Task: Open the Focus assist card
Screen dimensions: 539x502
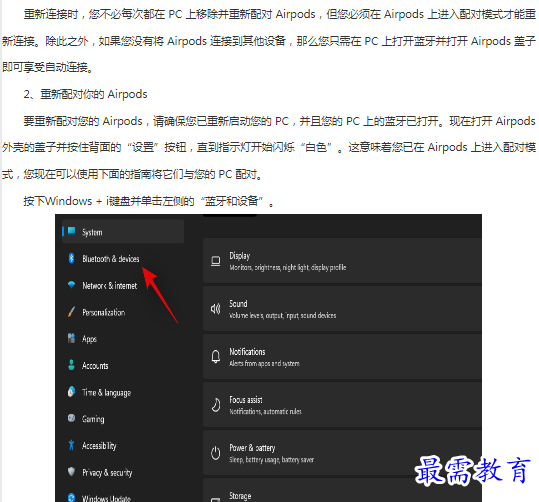Action: coord(342,405)
